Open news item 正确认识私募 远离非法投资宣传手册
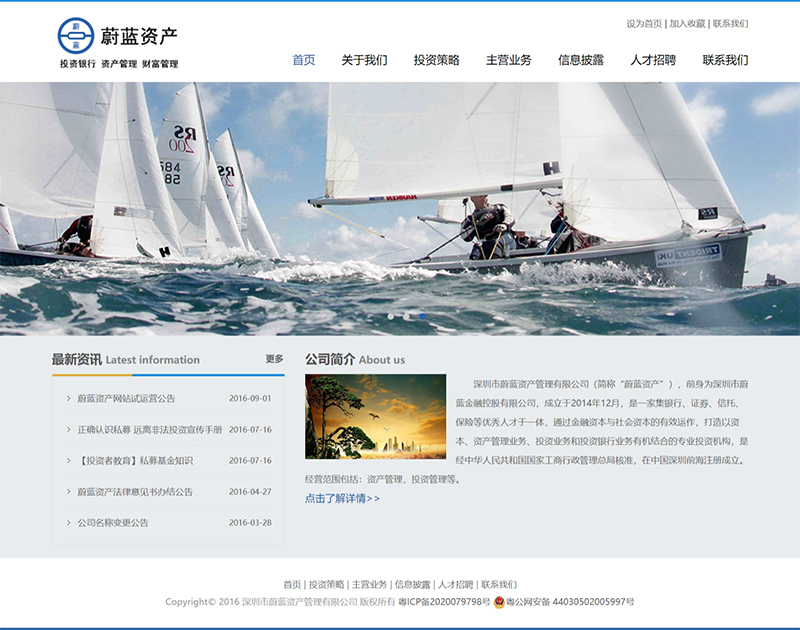800x630 pixels. coord(150,430)
